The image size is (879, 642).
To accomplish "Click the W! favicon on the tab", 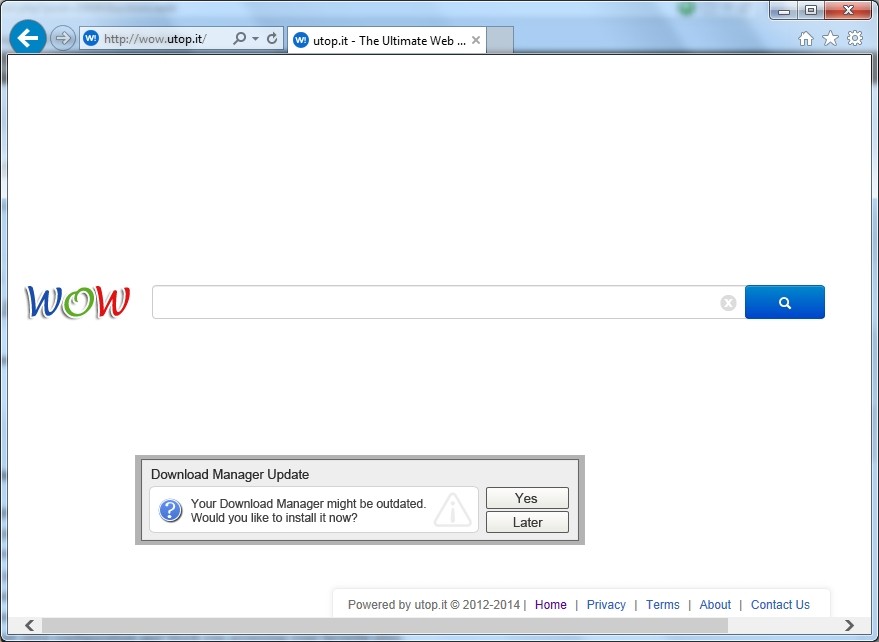I will 301,40.
